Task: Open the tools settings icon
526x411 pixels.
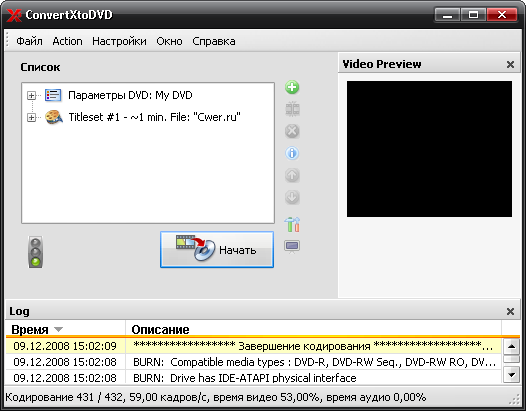Action: point(292,224)
